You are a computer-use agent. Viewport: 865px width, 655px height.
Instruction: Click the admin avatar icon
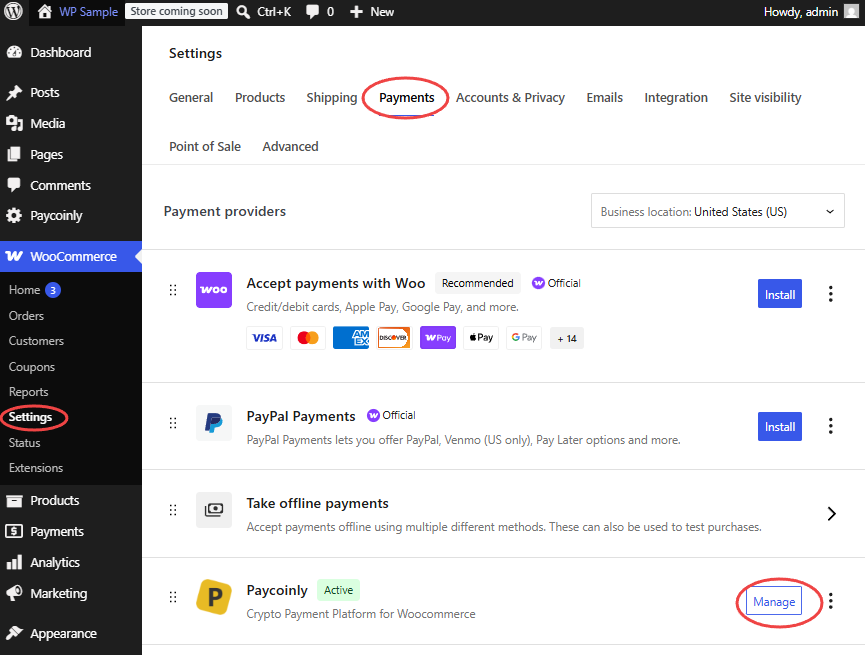[851, 12]
